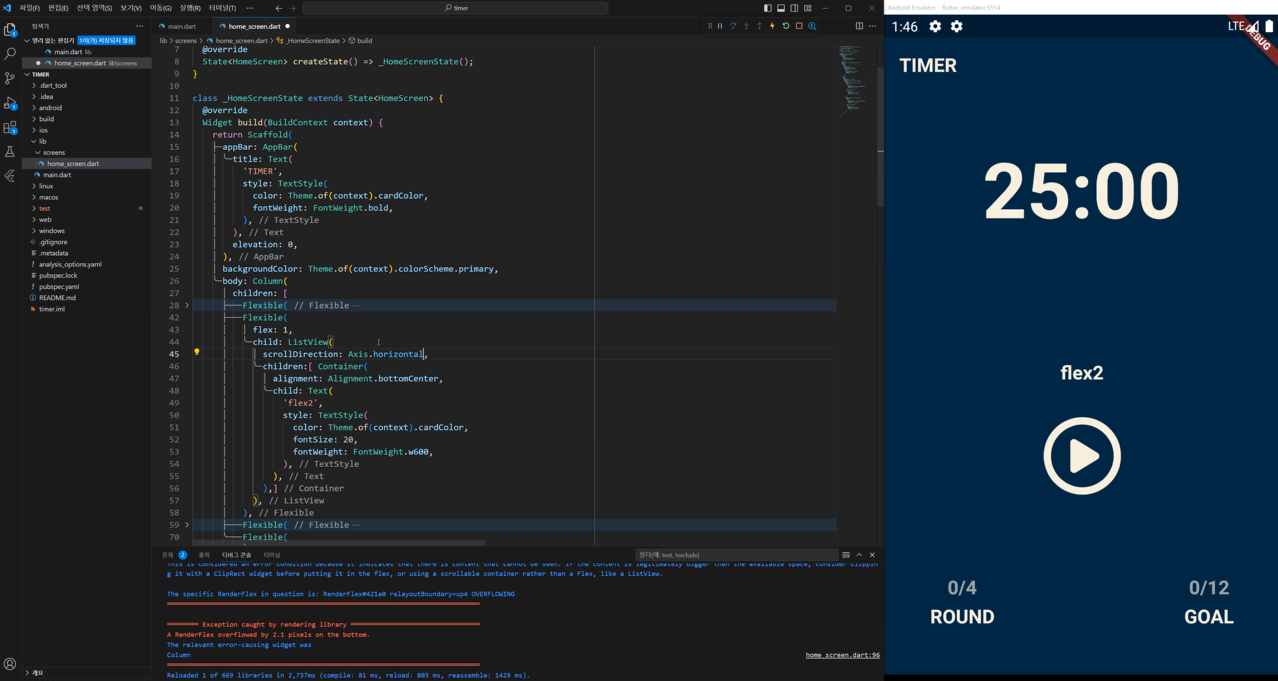Go back with the title bar arrow
1278x681 pixels.
click(279, 8)
